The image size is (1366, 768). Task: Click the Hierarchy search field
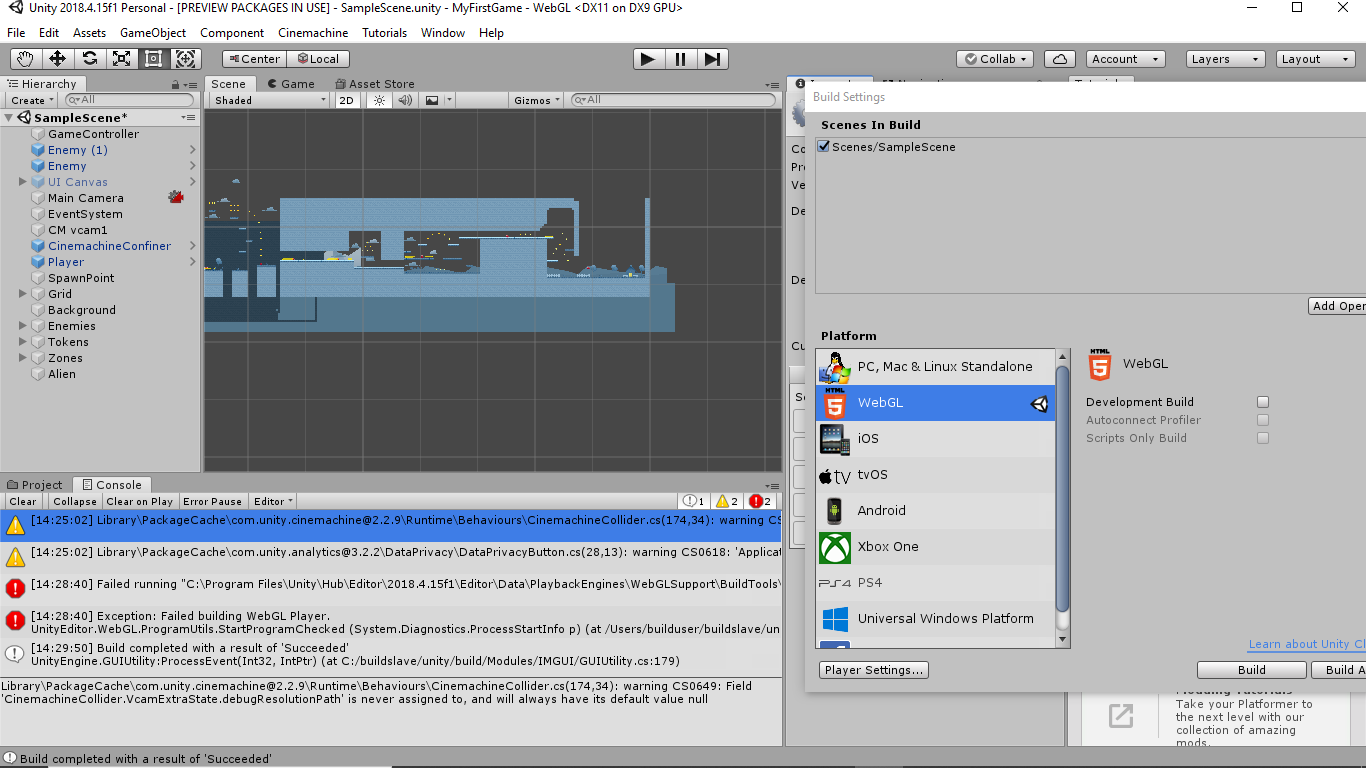(x=130, y=100)
